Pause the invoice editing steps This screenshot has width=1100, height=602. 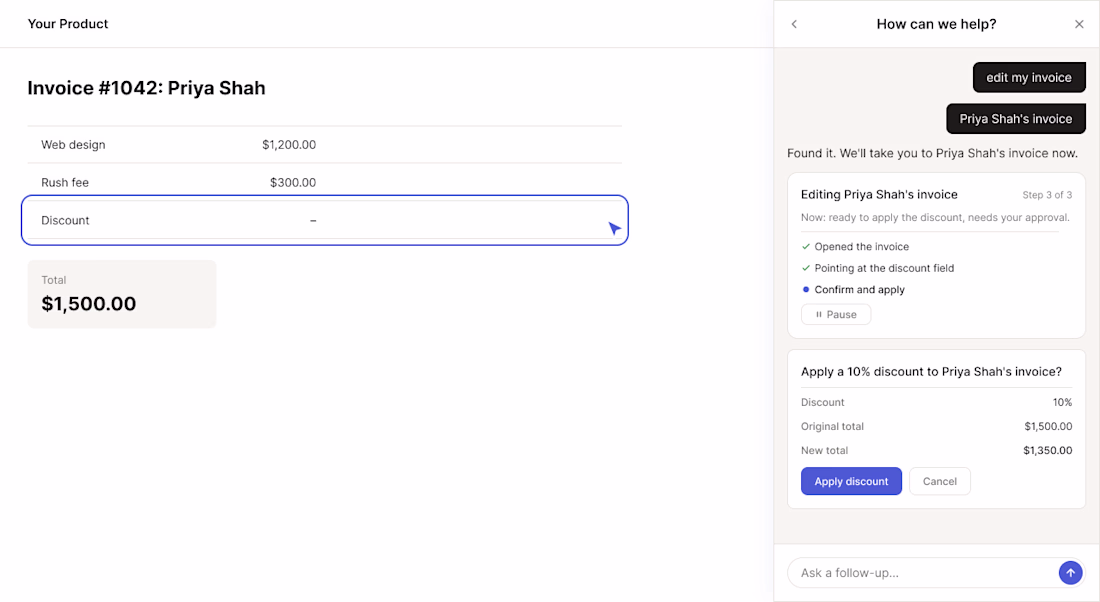tap(836, 314)
